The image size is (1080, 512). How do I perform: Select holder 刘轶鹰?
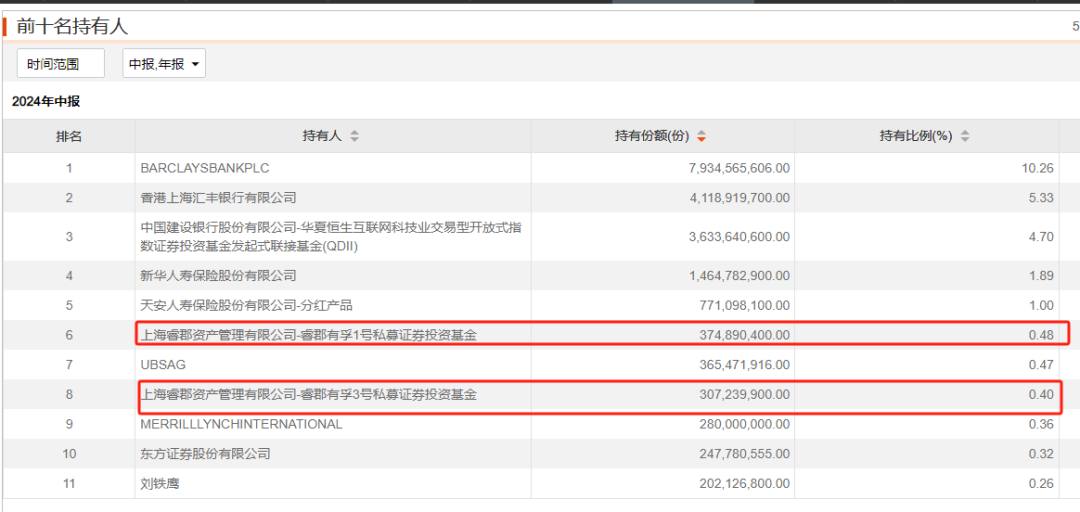(x=159, y=484)
